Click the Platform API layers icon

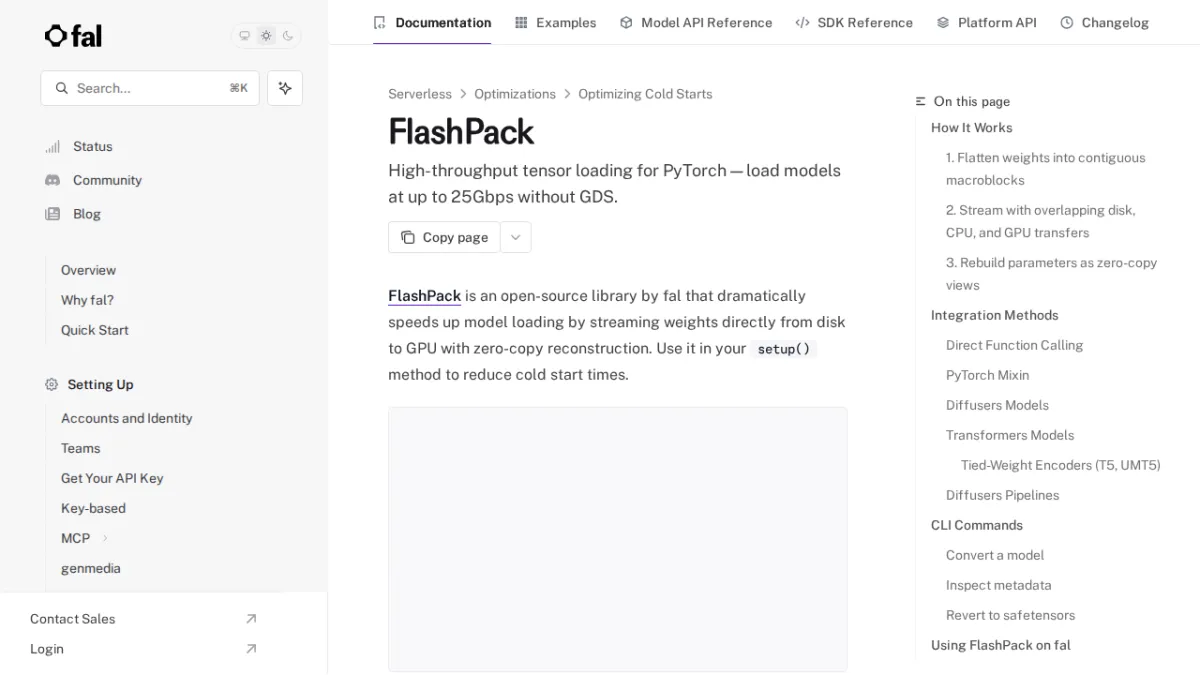tap(943, 22)
